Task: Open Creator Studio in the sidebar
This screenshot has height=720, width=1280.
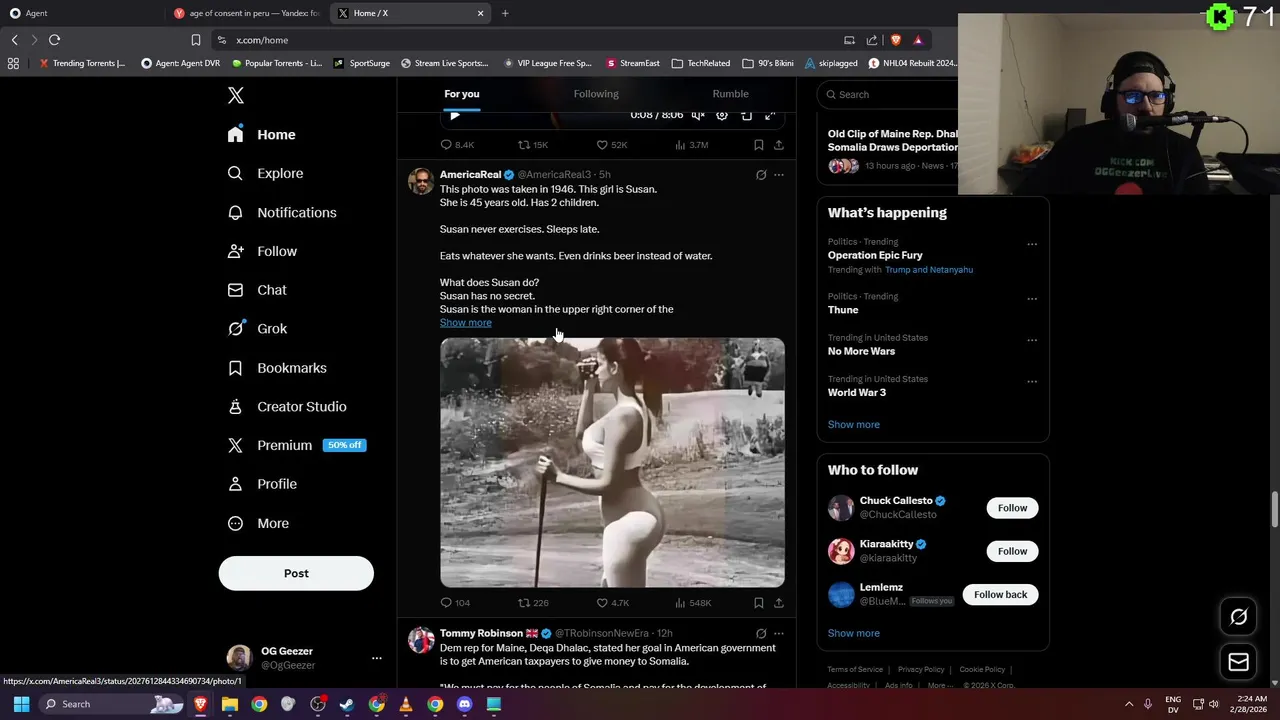Action: 287,407
